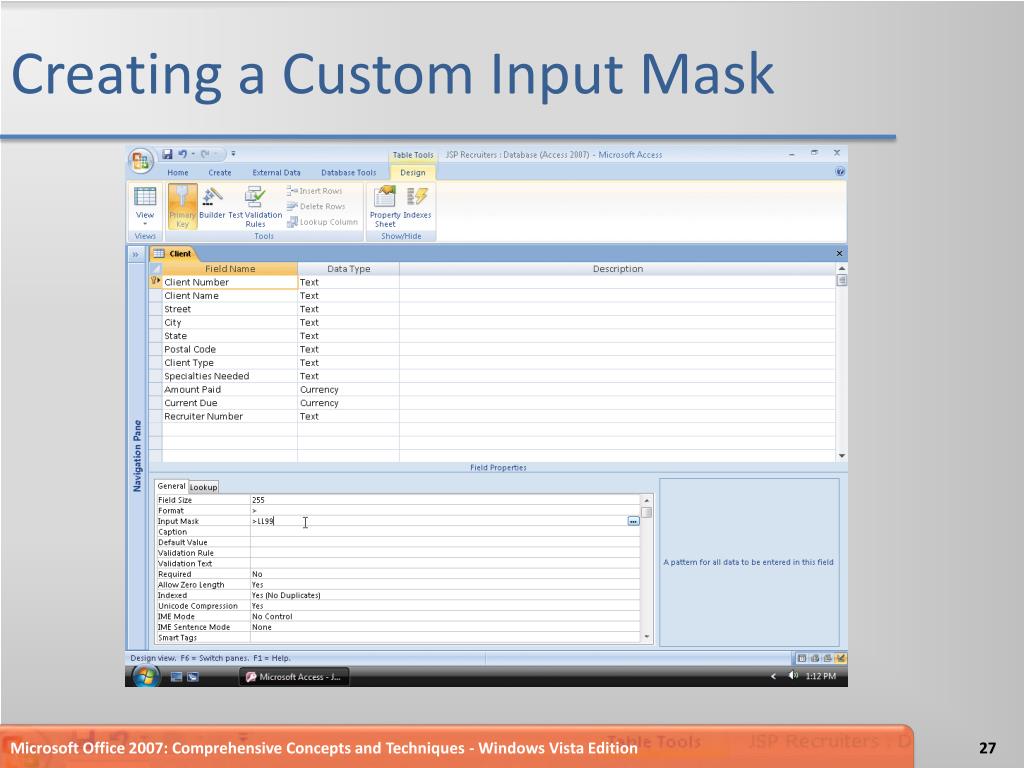Click the Required property value No

click(x=445, y=574)
